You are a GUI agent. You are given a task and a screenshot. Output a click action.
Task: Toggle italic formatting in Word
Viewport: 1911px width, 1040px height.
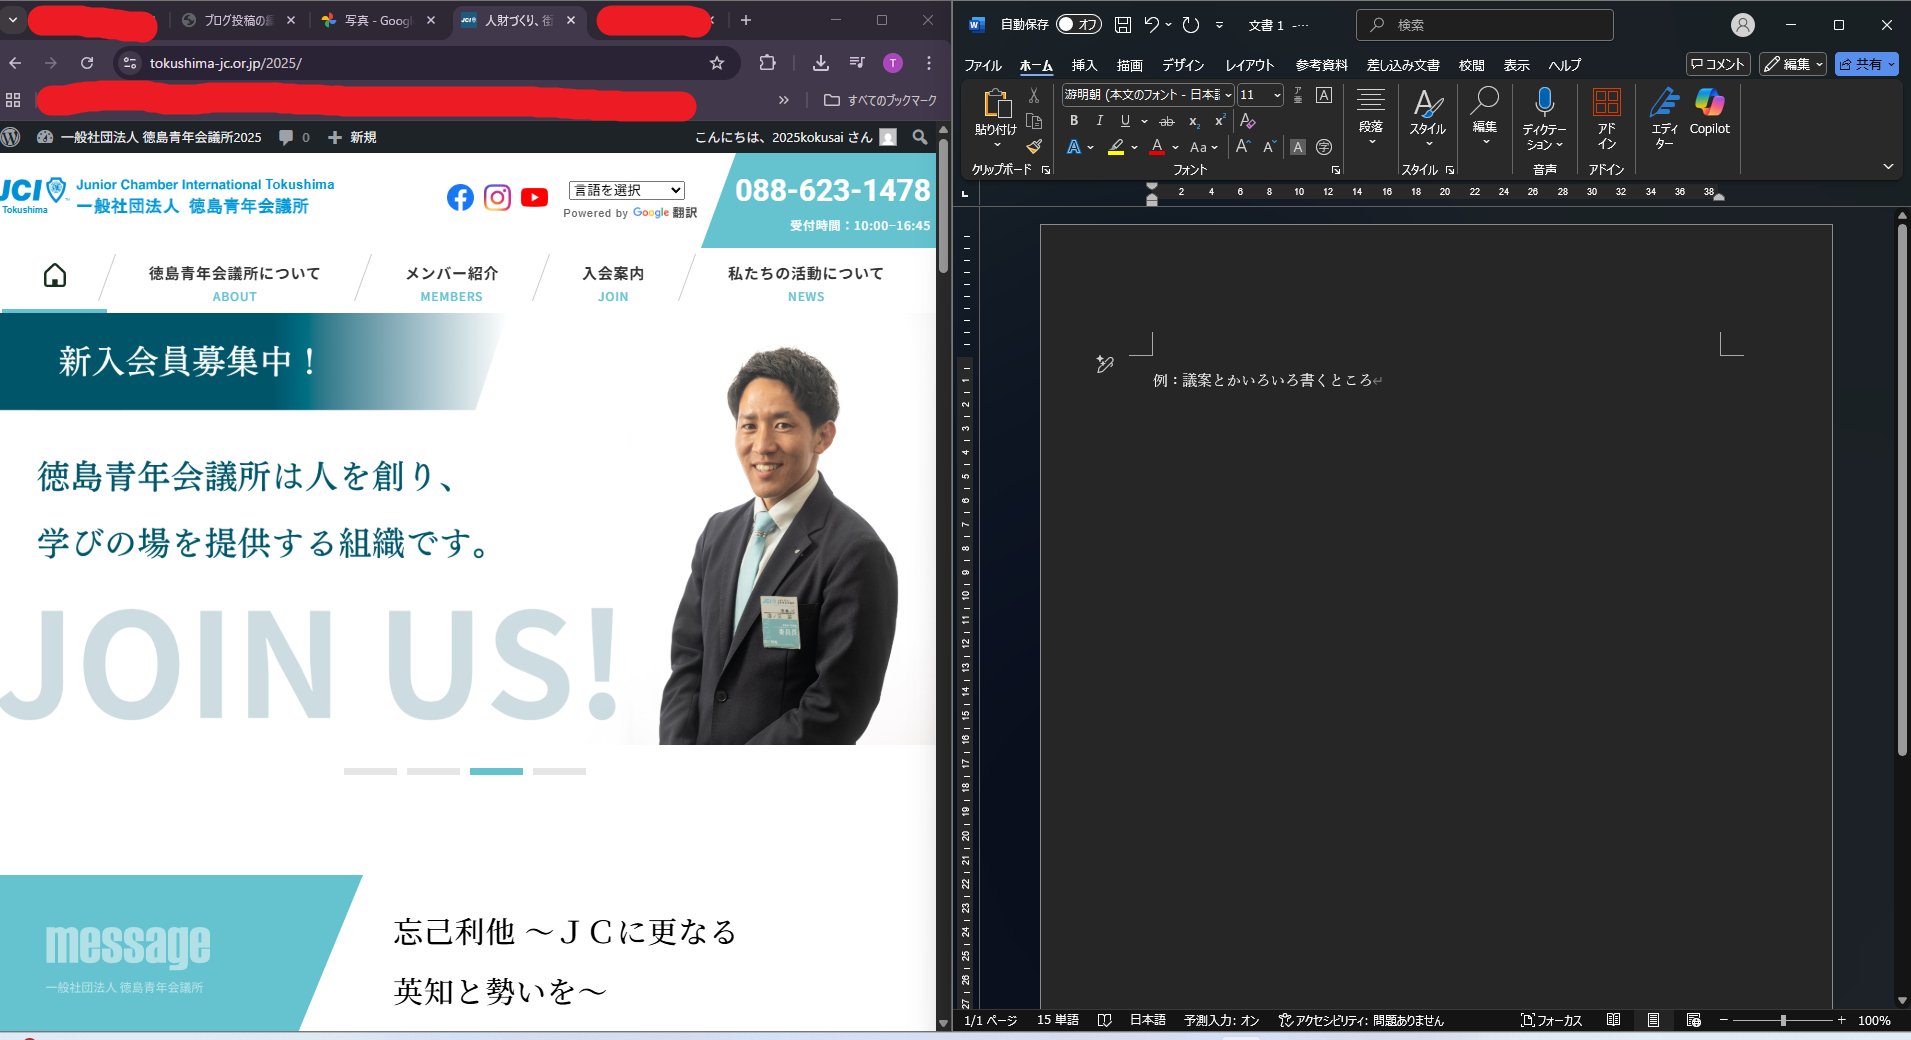click(x=1099, y=121)
